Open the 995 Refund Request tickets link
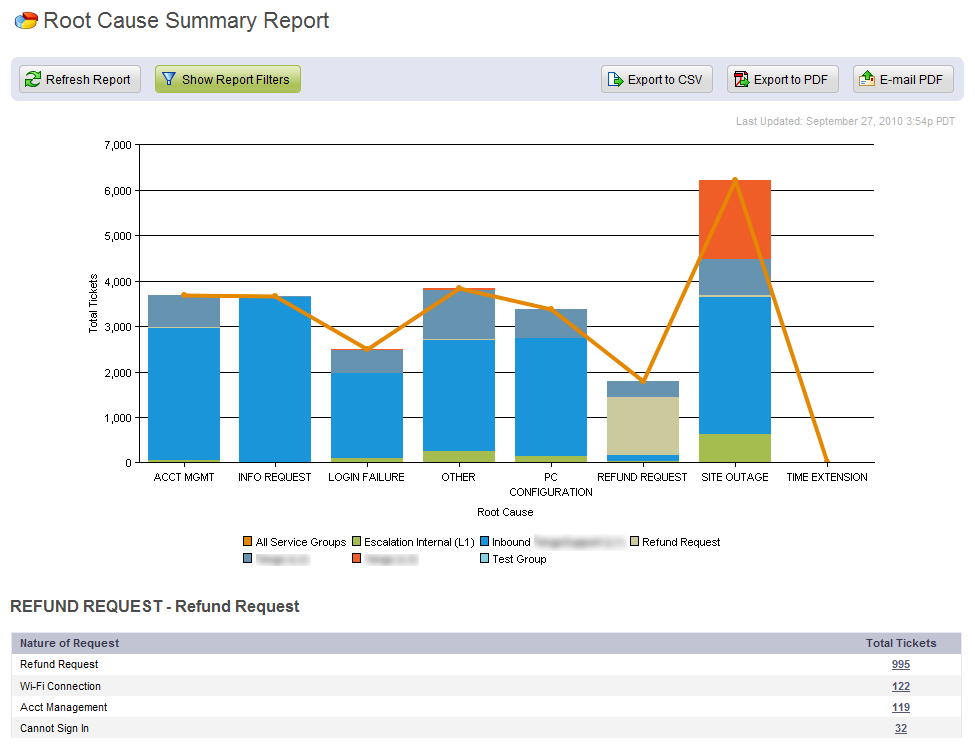 pos(900,664)
